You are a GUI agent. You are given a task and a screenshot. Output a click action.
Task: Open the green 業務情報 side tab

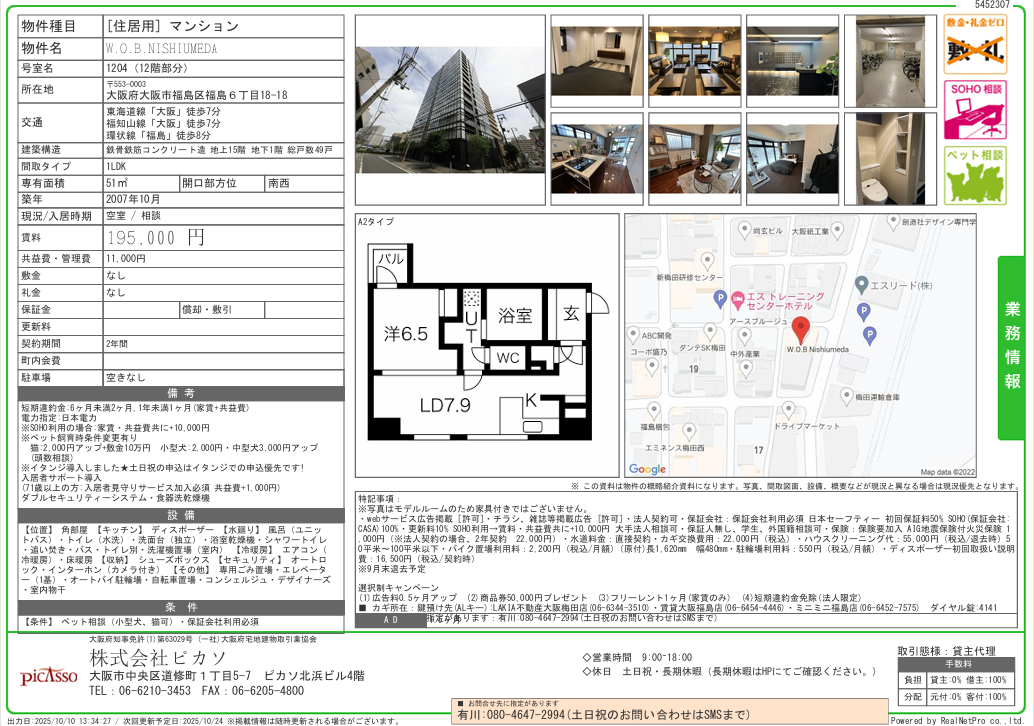coord(1014,348)
